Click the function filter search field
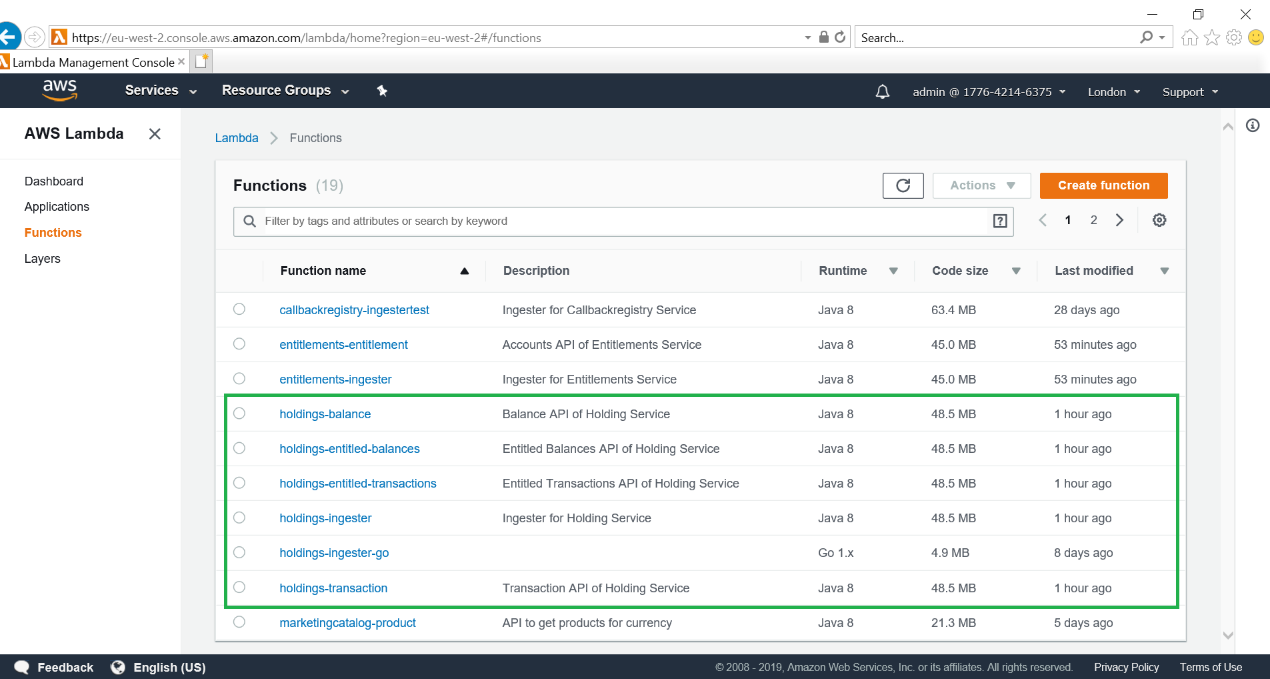1270x679 pixels. [620, 221]
